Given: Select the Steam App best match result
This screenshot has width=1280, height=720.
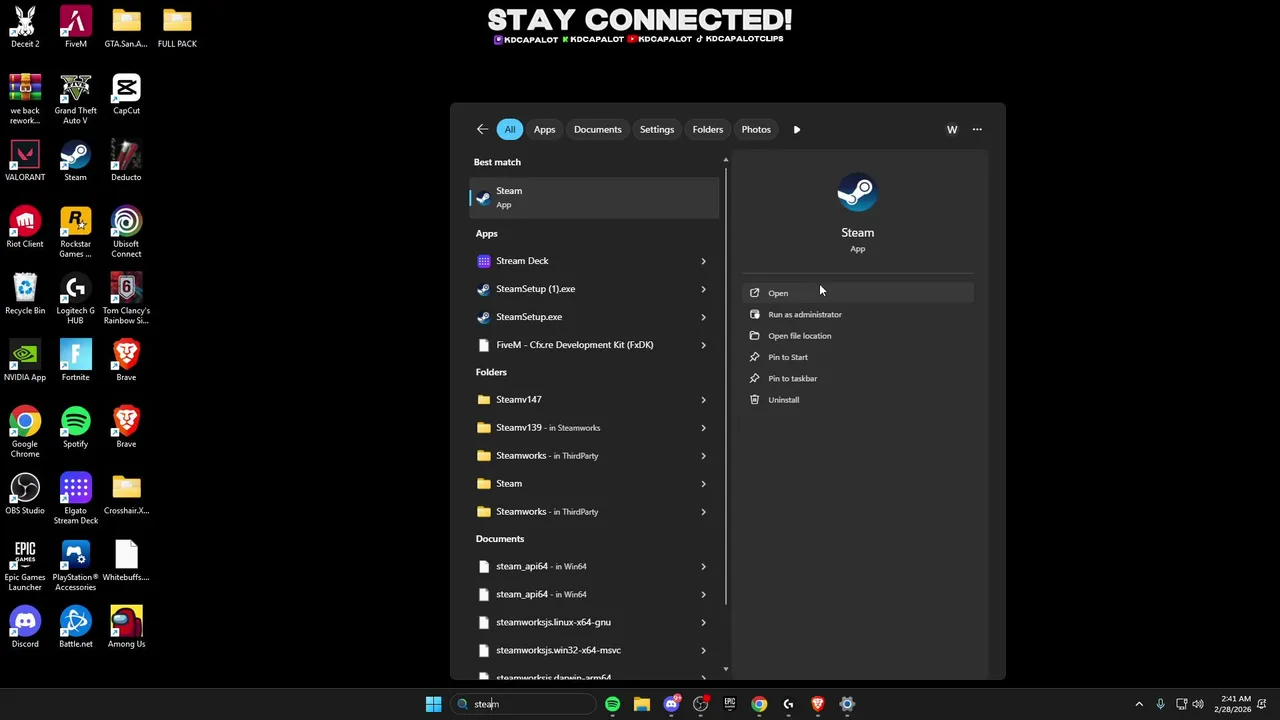Looking at the screenshot, I should tap(594, 198).
